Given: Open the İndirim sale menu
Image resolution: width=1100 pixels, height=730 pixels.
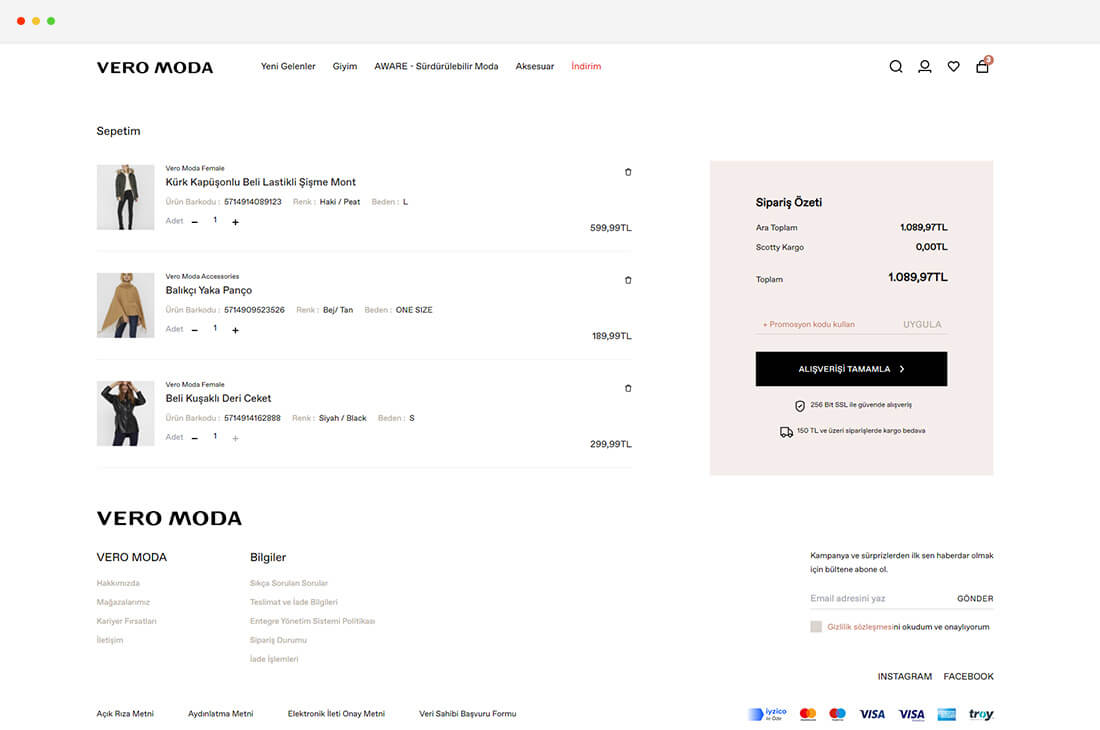Looking at the screenshot, I should [586, 67].
